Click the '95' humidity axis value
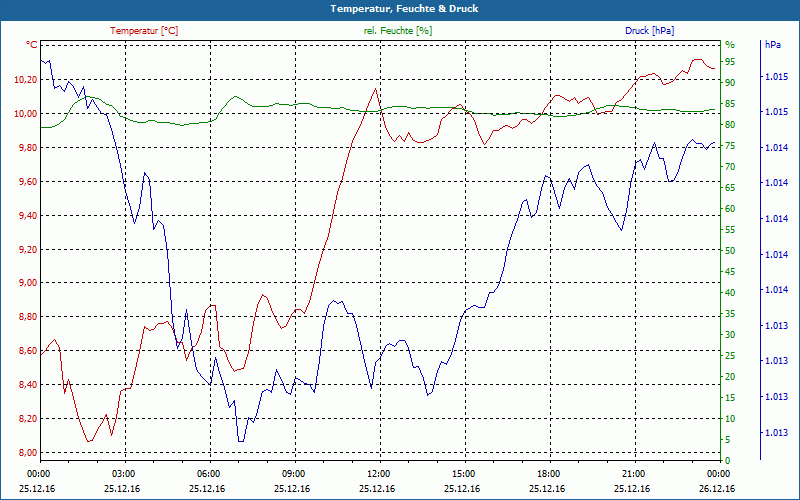Image resolution: width=800 pixels, height=500 pixels. pyautogui.click(x=730, y=62)
